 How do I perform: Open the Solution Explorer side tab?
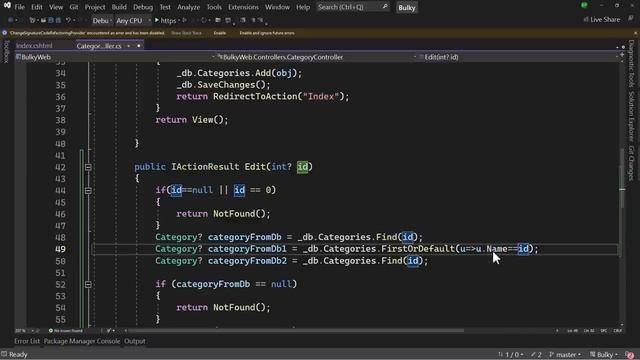click(631, 116)
